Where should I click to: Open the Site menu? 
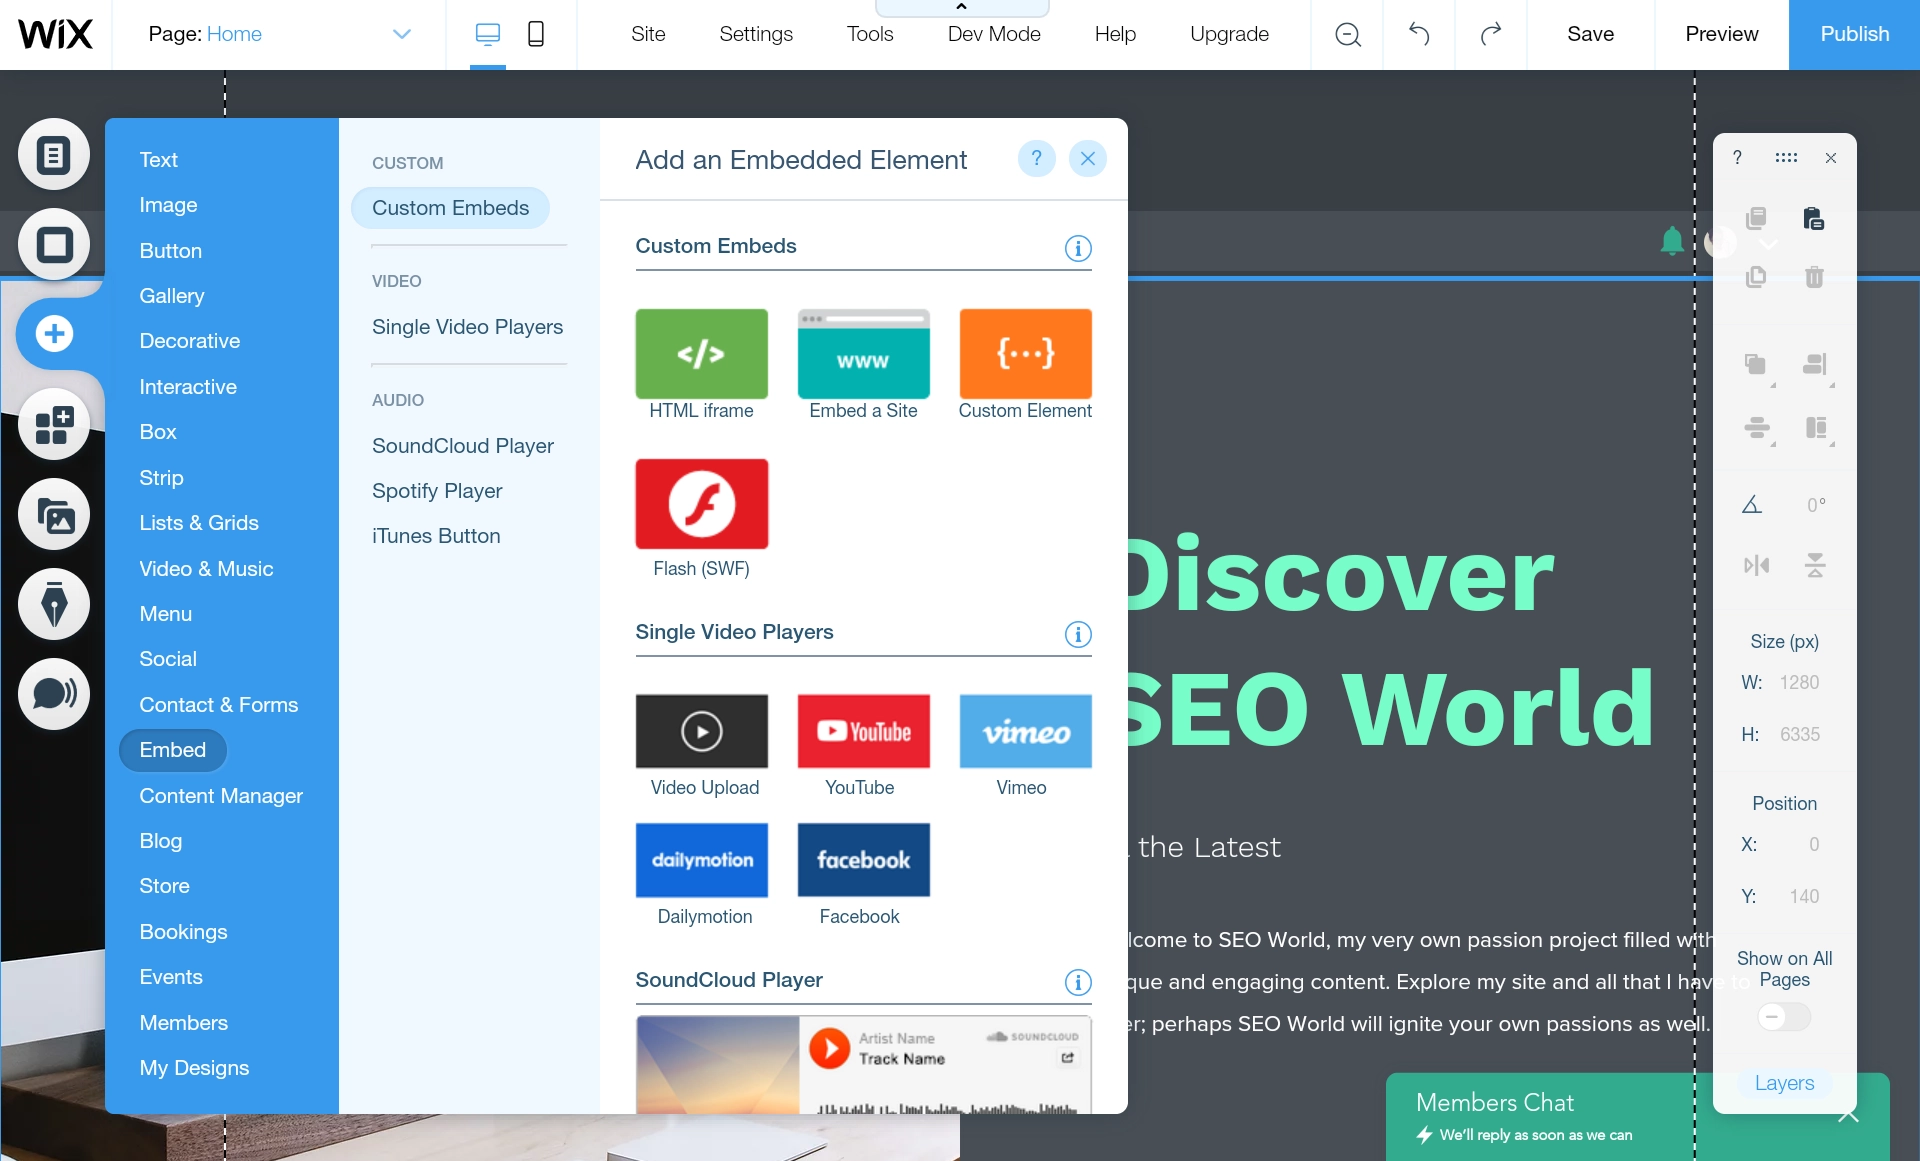tap(648, 34)
